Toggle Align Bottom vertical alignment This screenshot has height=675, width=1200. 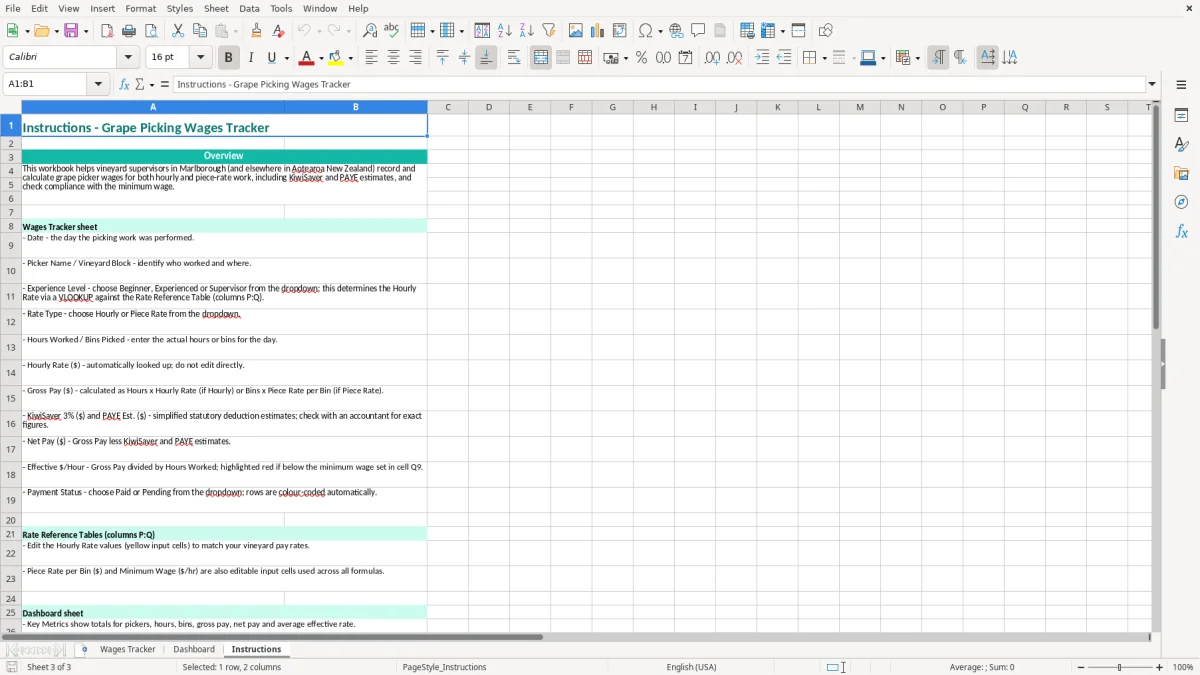(486, 57)
